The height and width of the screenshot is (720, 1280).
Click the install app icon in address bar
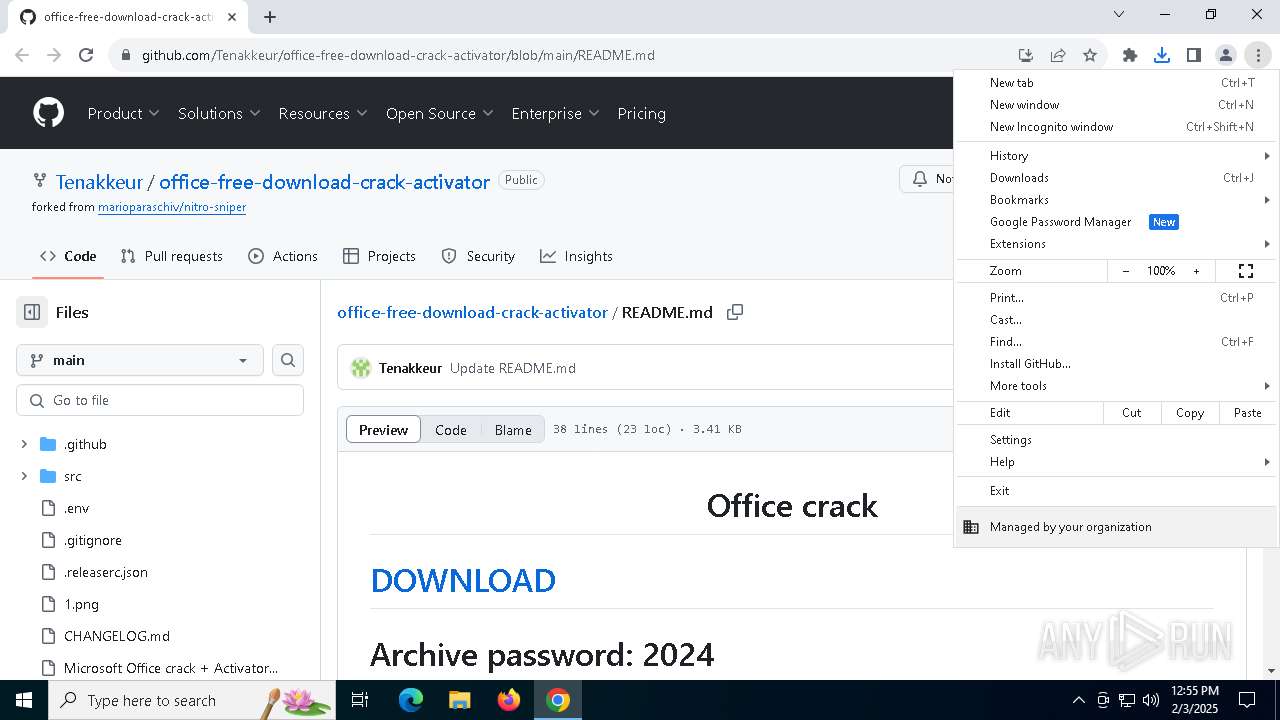[x=1026, y=55]
